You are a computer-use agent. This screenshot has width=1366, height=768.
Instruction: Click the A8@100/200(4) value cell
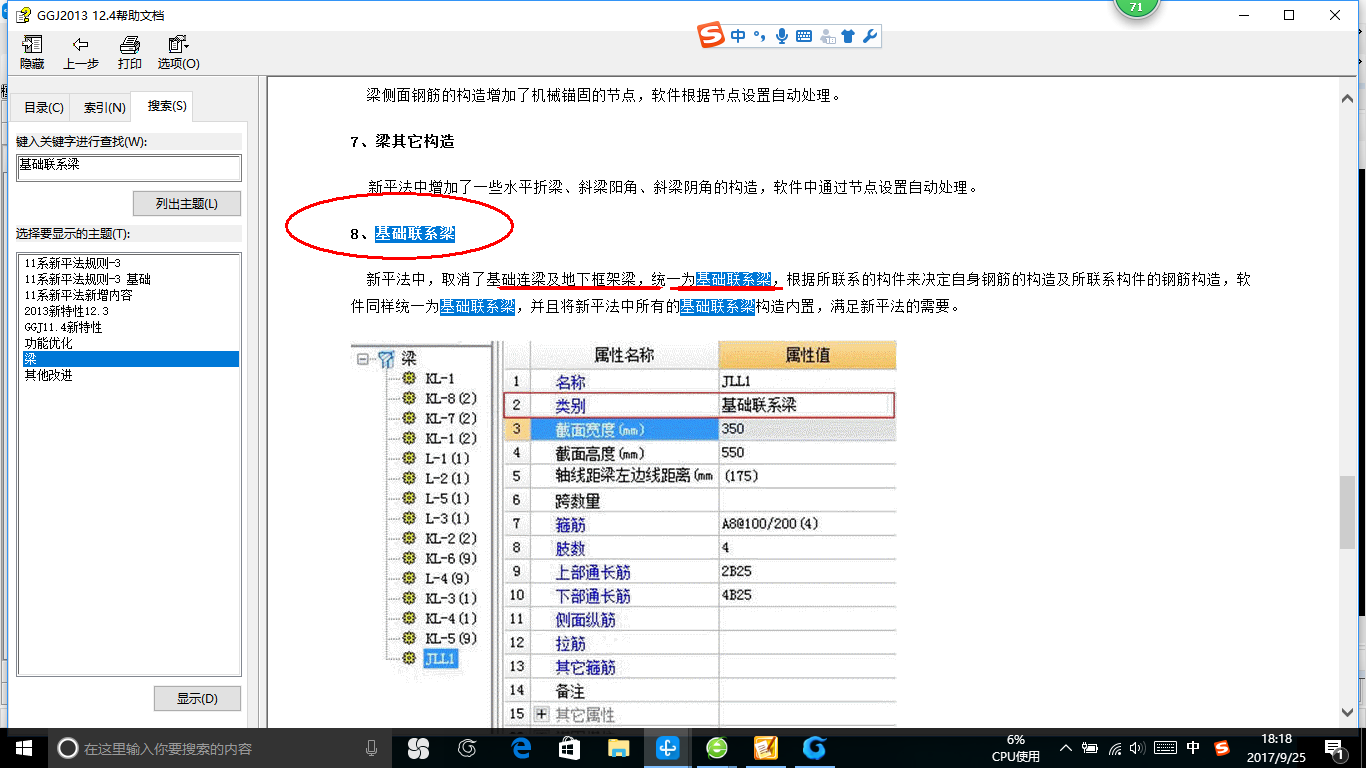coord(807,524)
